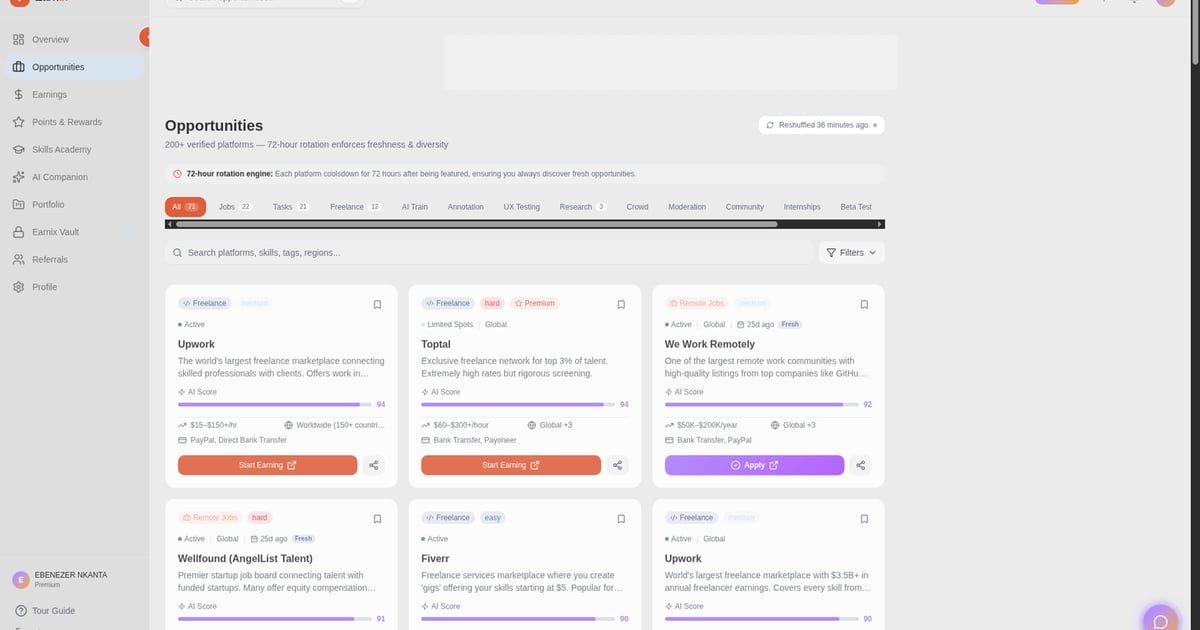Click the Worldwide (150+ countries) text
The width and height of the screenshot is (1200, 630).
340,425
